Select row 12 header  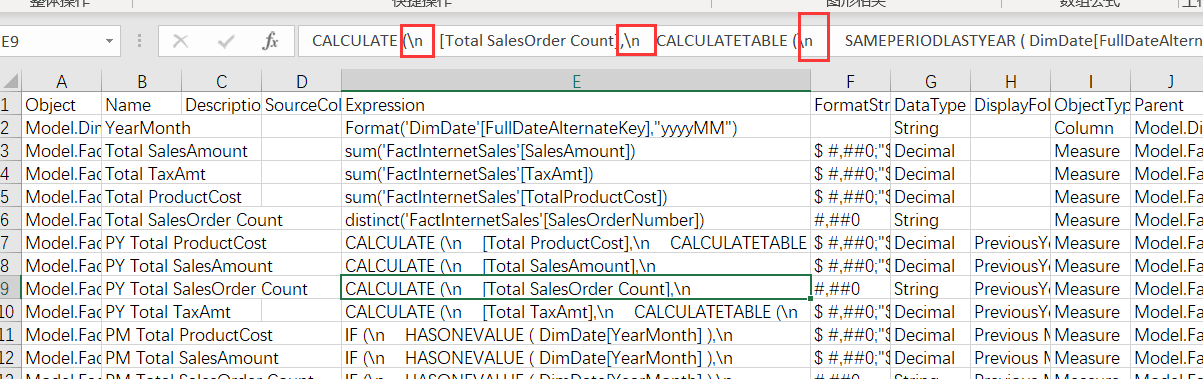click(x=11, y=358)
